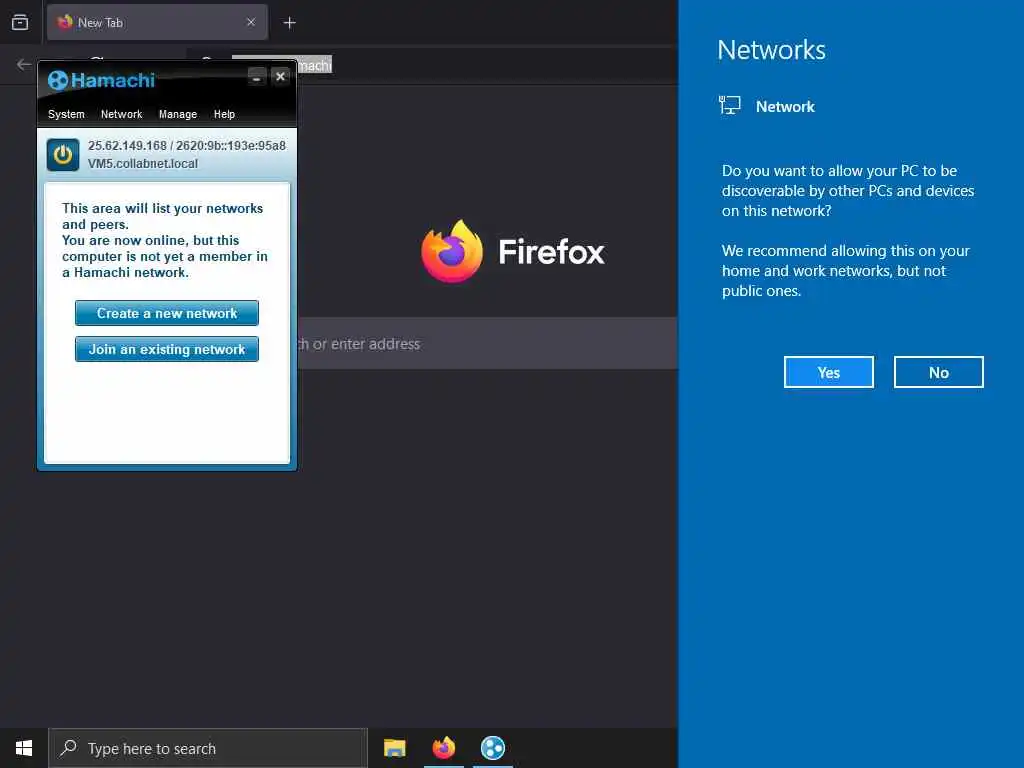Viewport: 1024px width, 768px height.
Task: Open a new Firefox tab with plus
Action: [x=289, y=23]
